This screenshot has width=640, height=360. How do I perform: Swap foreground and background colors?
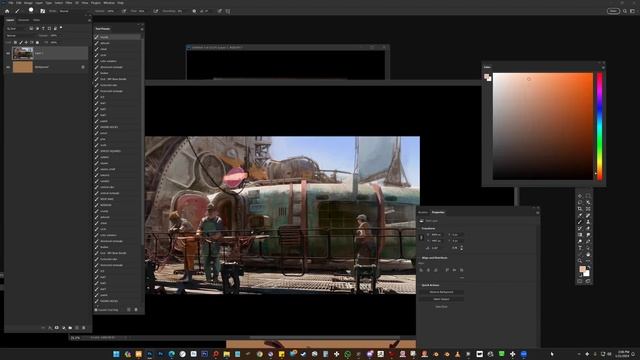(x=589, y=267)
